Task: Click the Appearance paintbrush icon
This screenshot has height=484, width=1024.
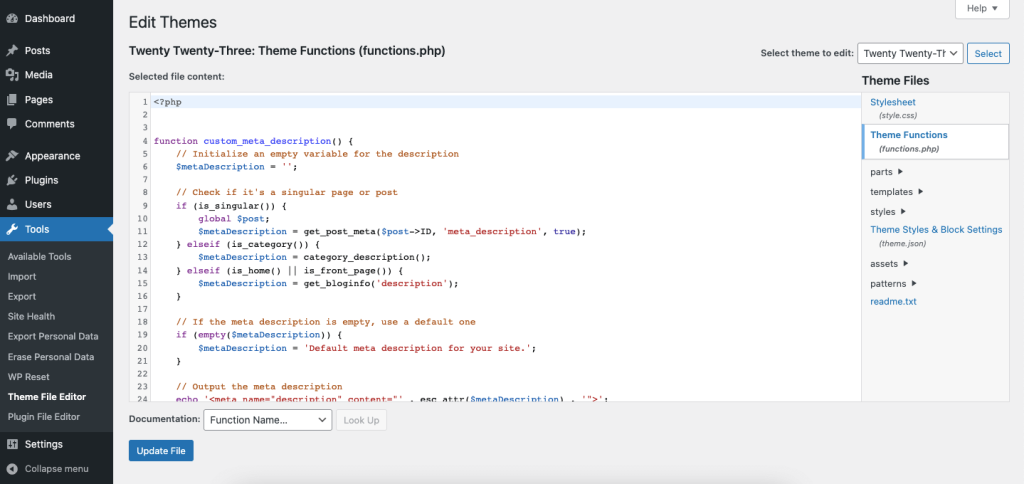Action: pyautogui.click(x=12, y=156)
